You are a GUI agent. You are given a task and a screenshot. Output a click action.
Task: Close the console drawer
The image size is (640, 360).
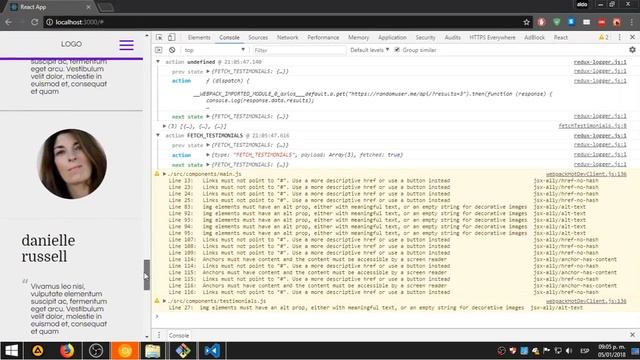pyautogui.click(x=632, y=335)
